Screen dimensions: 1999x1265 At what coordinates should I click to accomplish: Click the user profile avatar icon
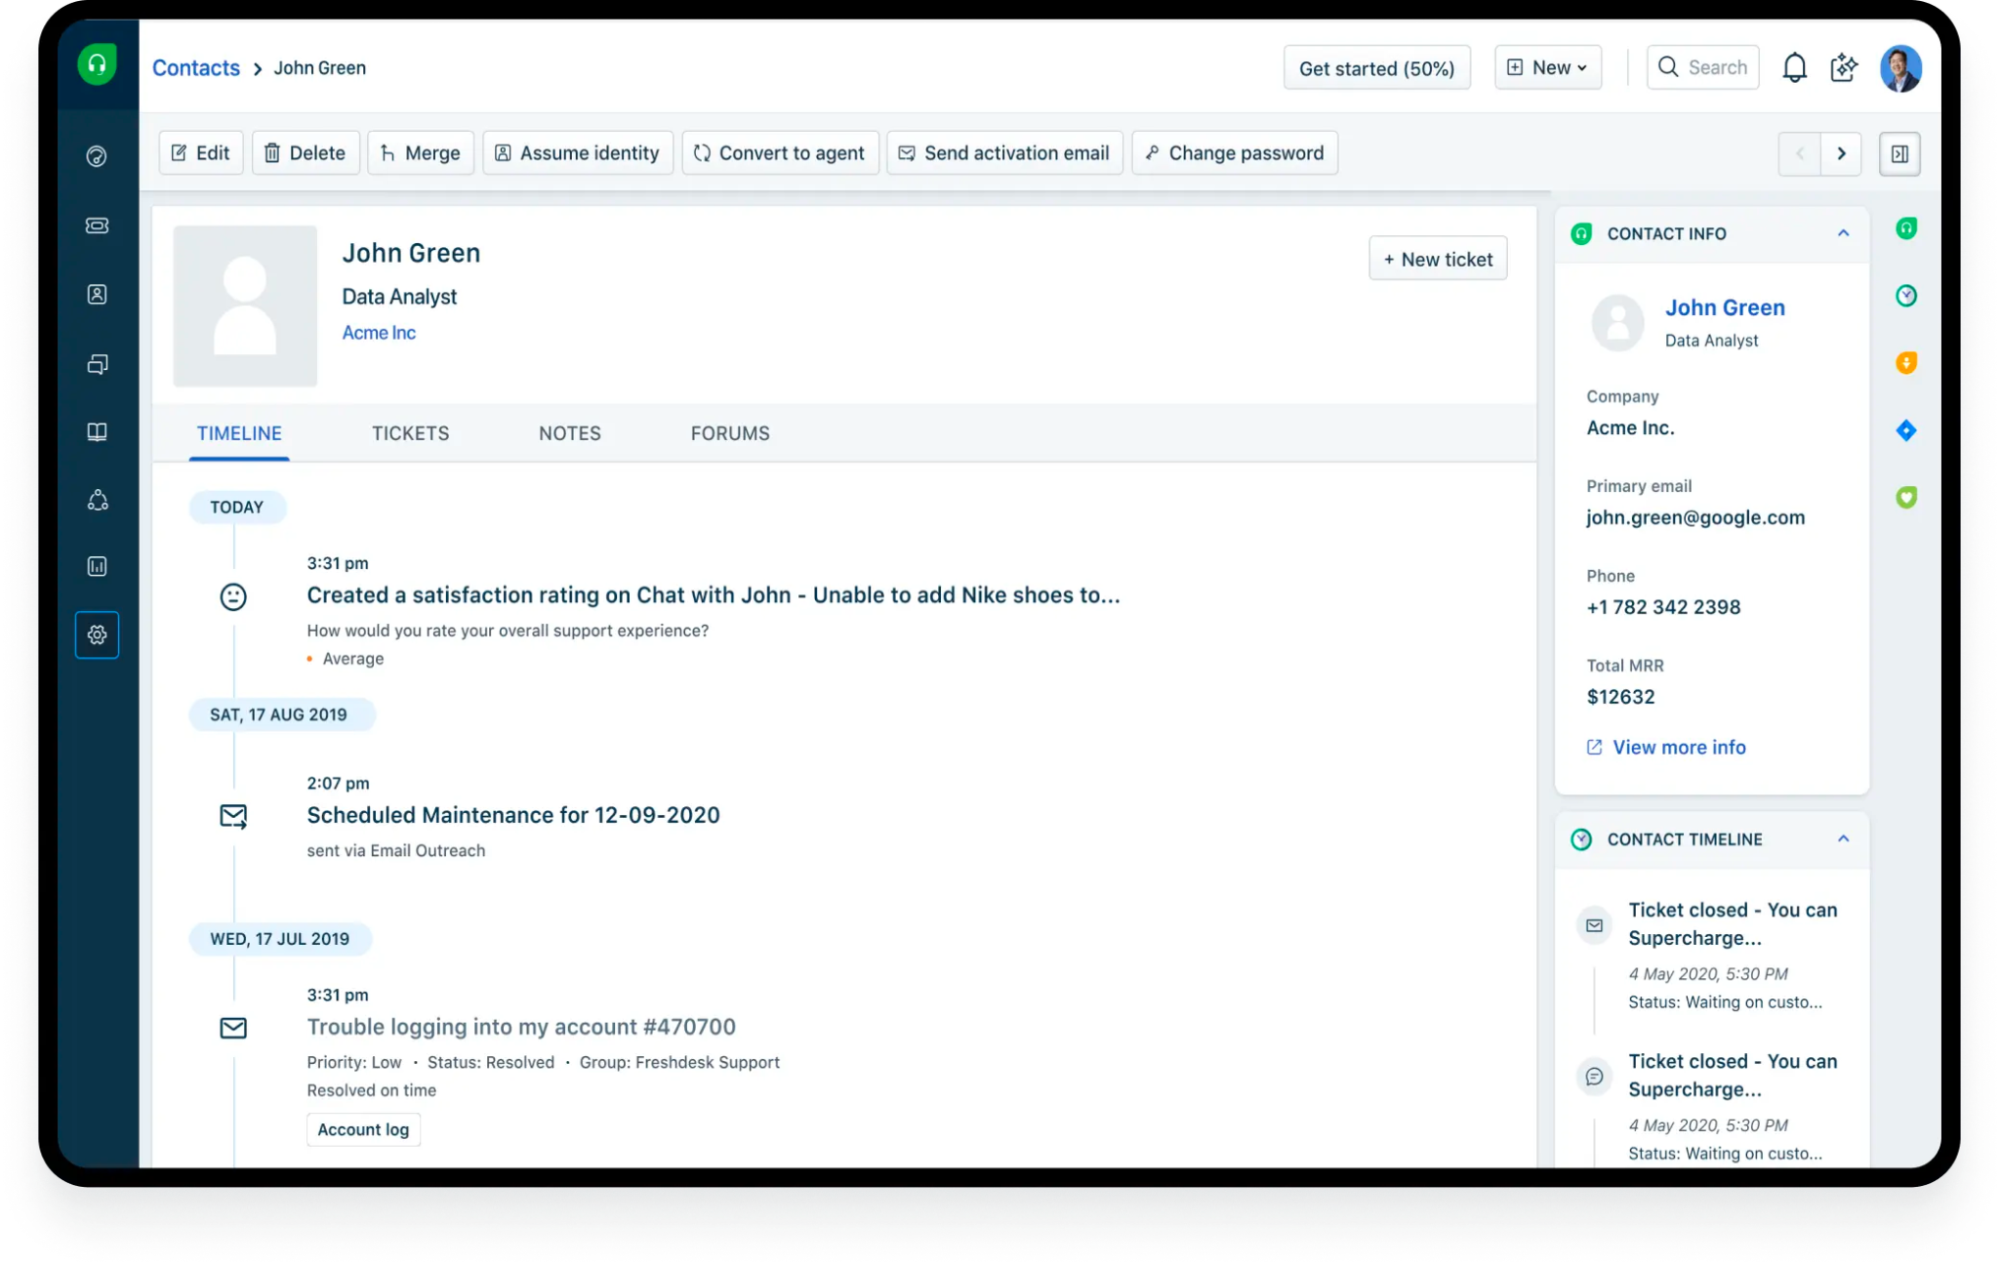tap(1900, 67)
